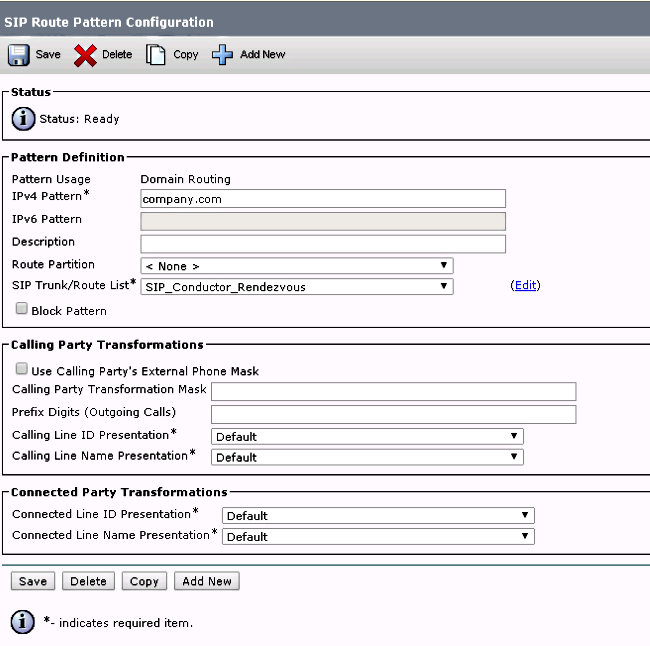Expand the SIP Trunk/Route List dropdown

pos(297,287)
